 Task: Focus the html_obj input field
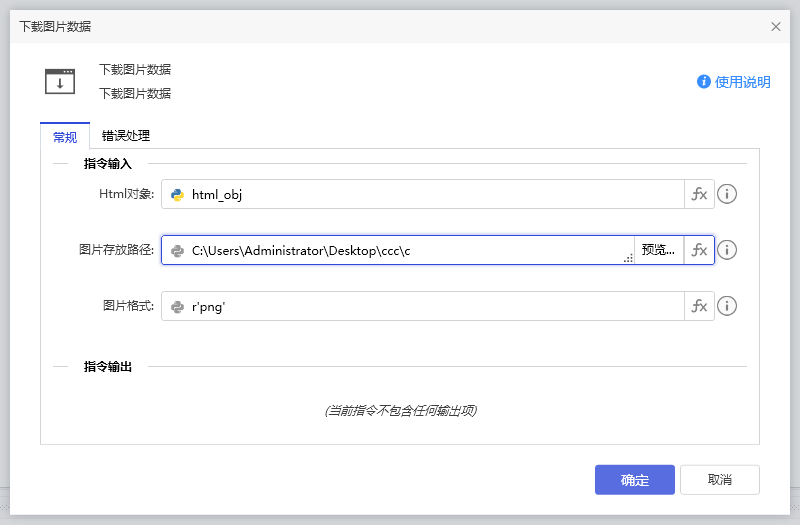pos(430,195)
